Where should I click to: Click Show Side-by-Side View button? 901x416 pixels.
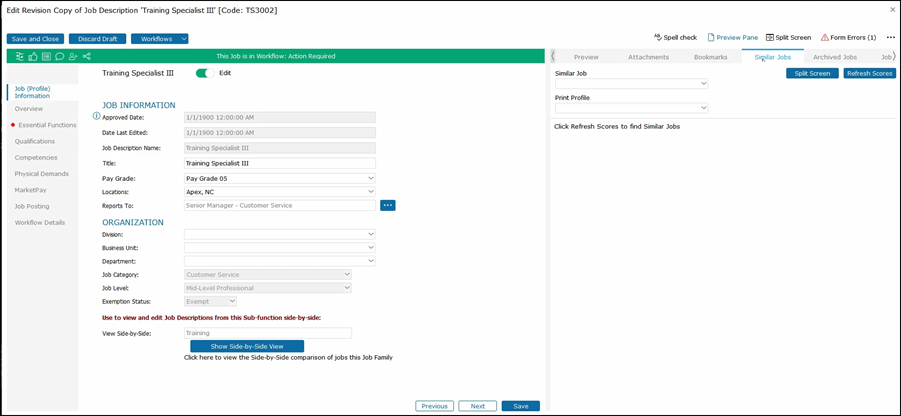coord(247,346)
